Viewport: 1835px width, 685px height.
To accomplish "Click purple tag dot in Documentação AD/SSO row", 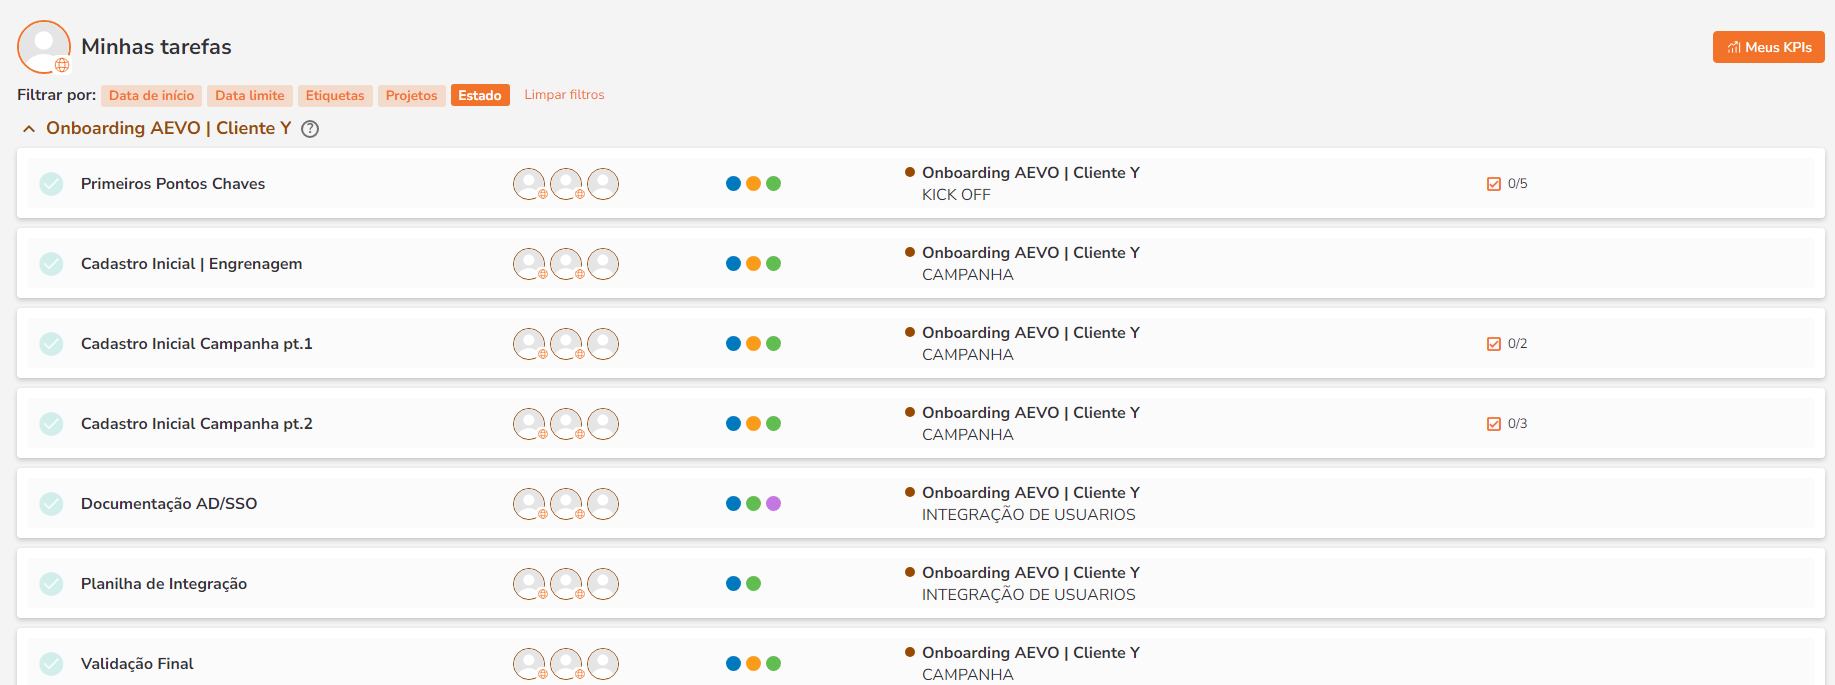I will coord(773,504).
